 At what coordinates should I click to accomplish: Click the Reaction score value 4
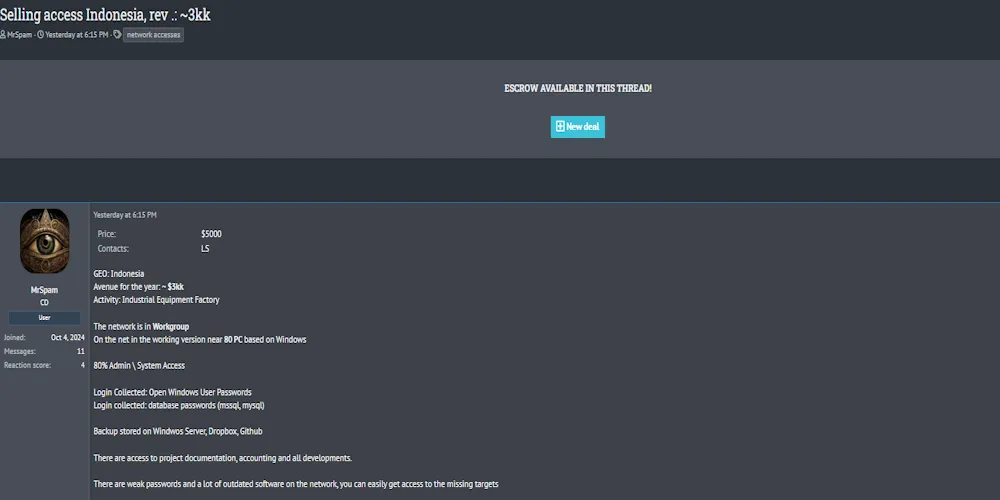click(82, 365)
